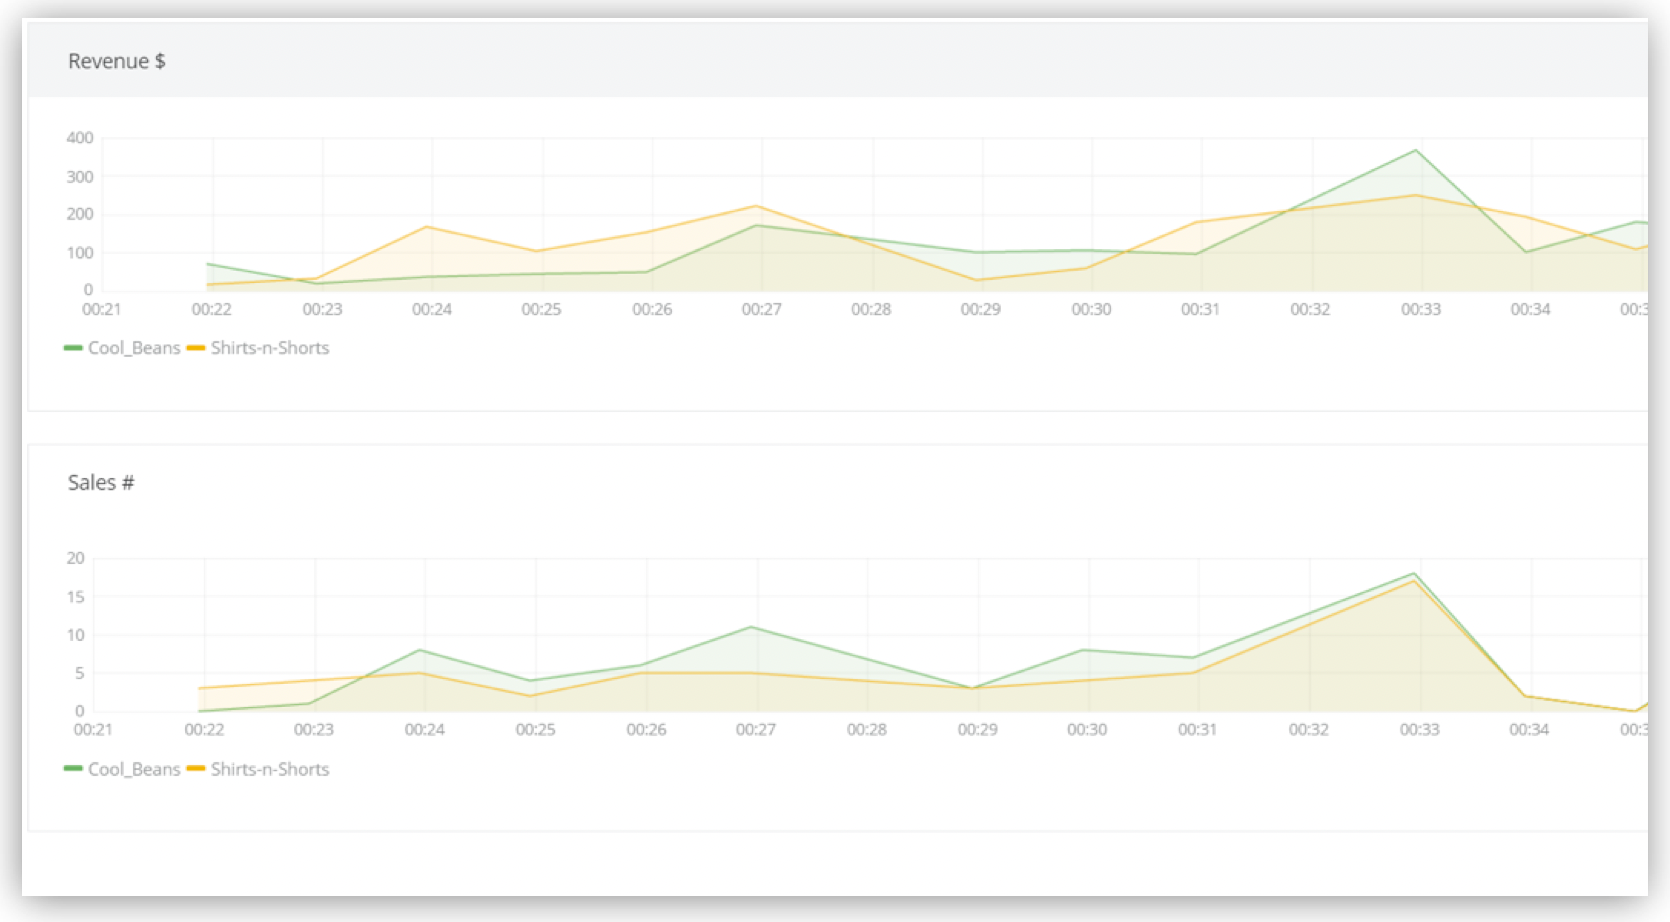Expand the Sales # panel header
The image size is (1670, 922).
click(x=100, y=482)
